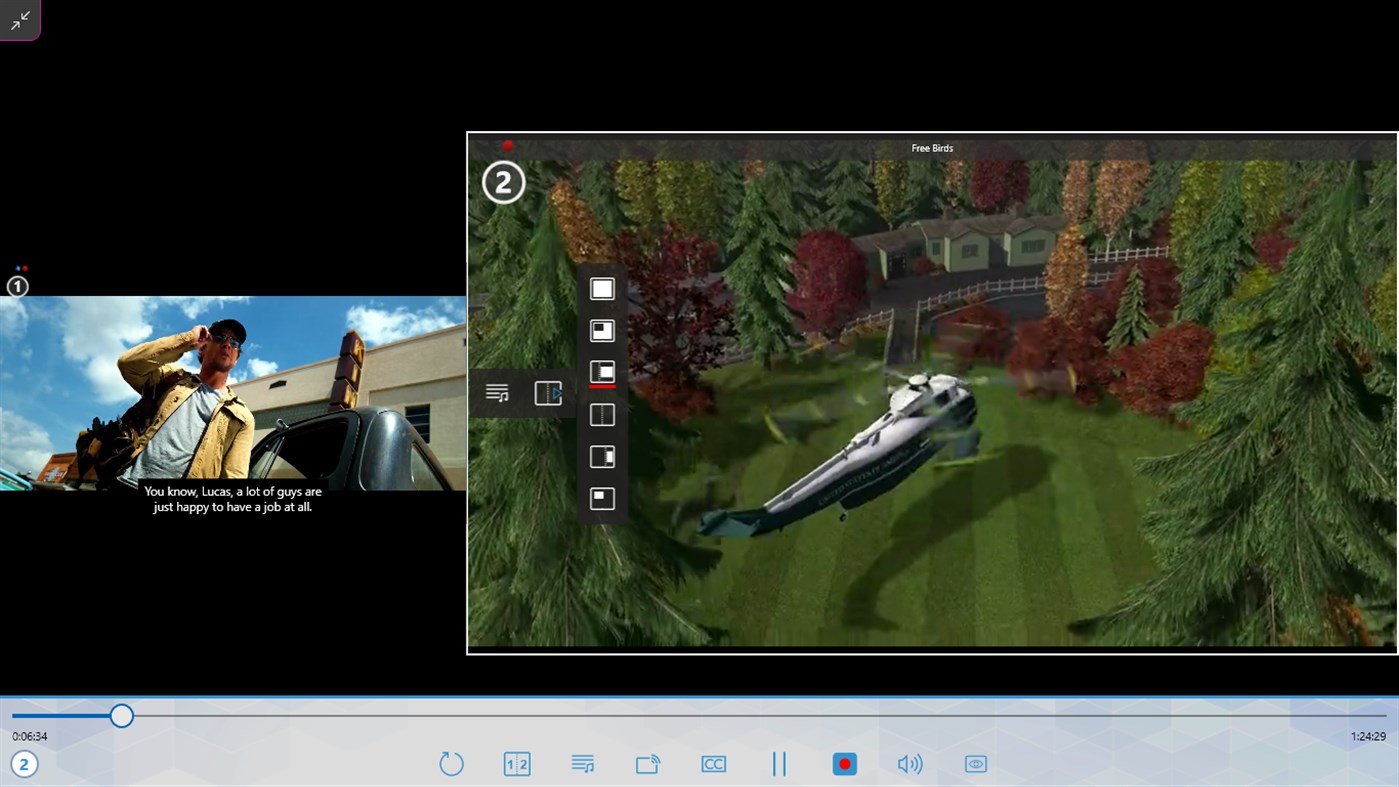
Task: Toggle pause with the pause bars
Action: coord(779,763)
